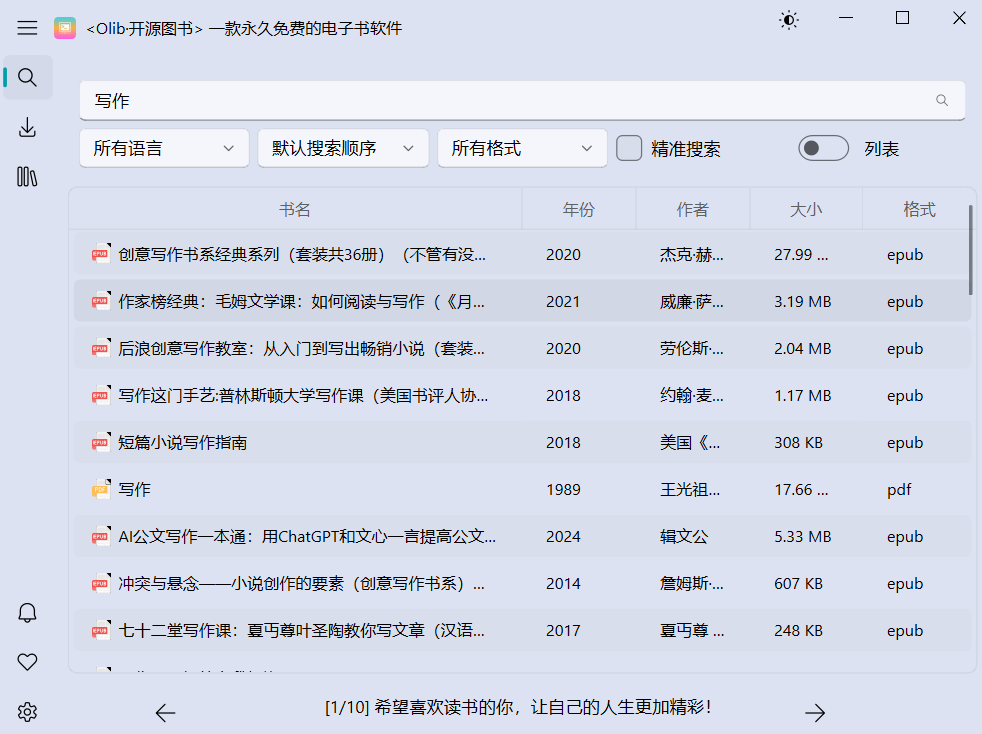This screenshot has height=734, width=982.
Task: Toggle the 列表 view switch
Action: 823,148
